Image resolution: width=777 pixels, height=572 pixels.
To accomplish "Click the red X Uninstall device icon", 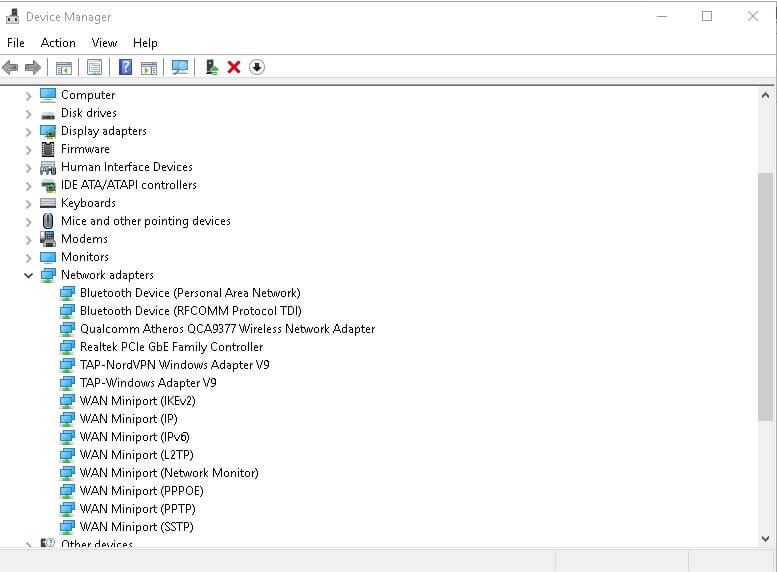I will (234, 67).
